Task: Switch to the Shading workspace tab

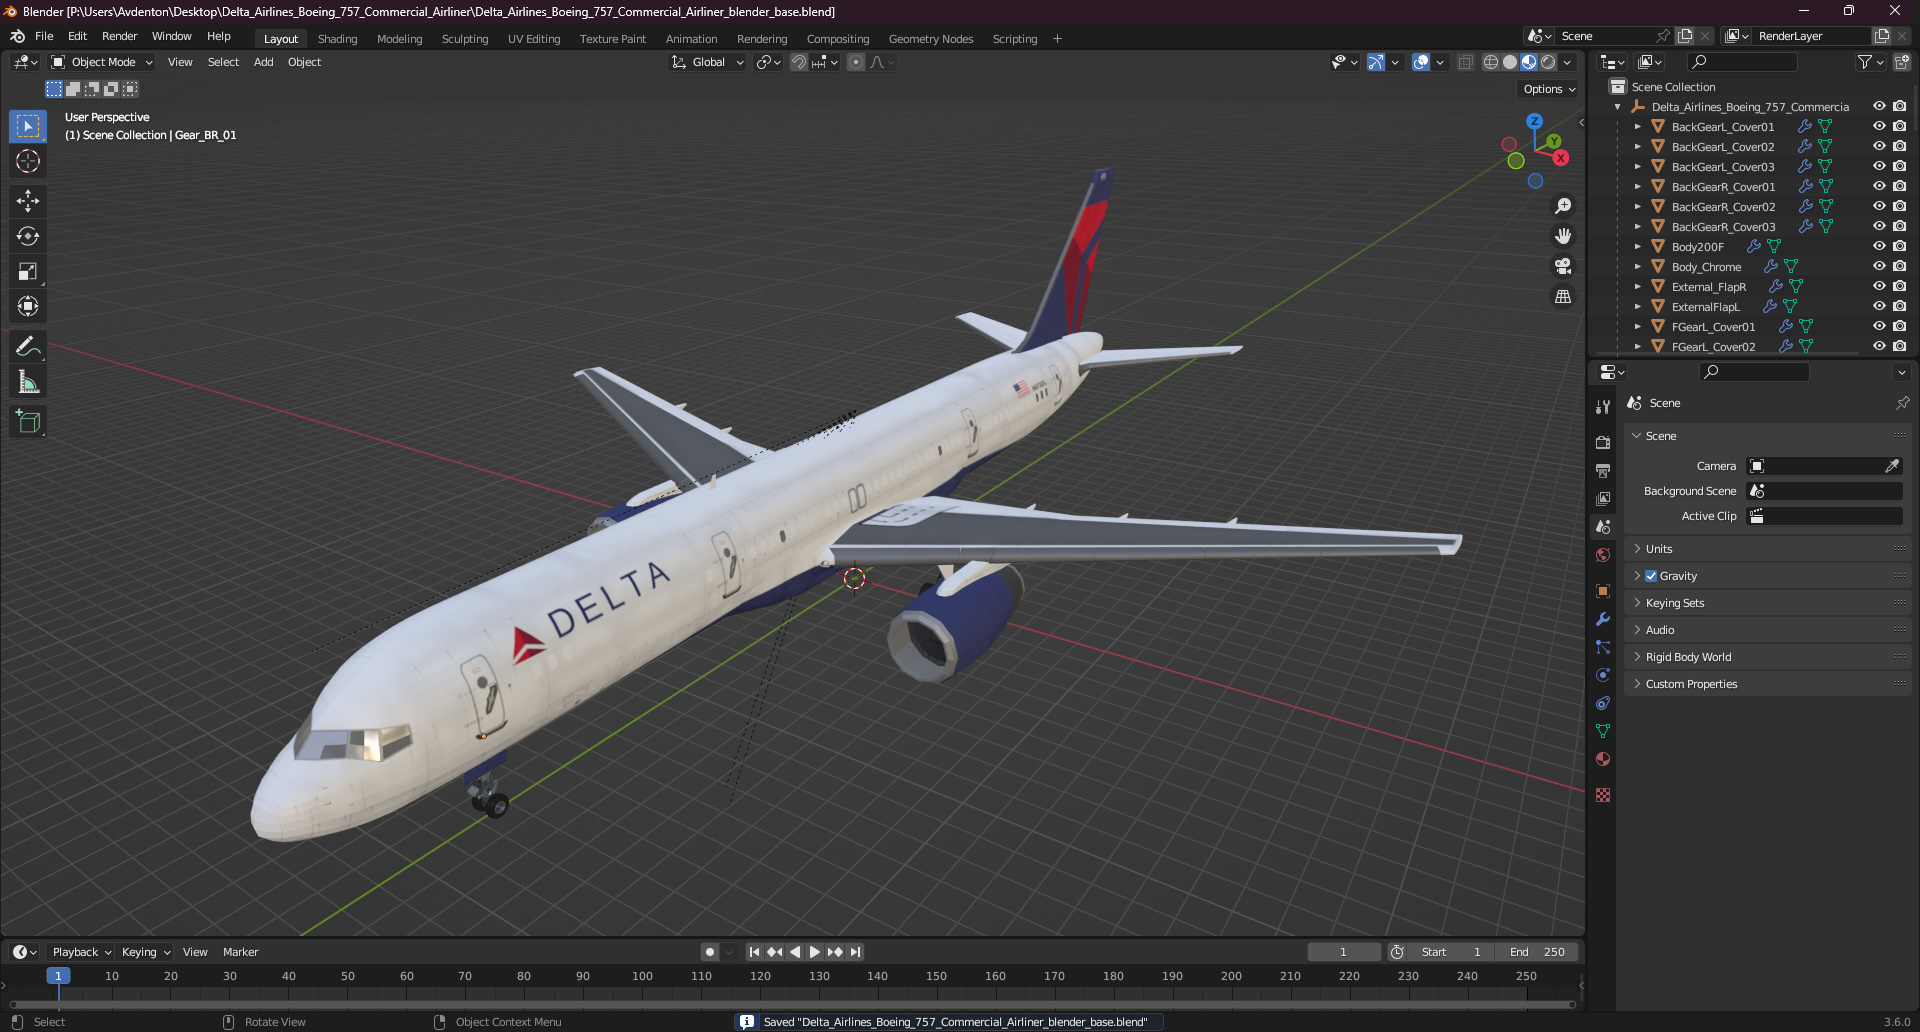Action: point(337,39)
